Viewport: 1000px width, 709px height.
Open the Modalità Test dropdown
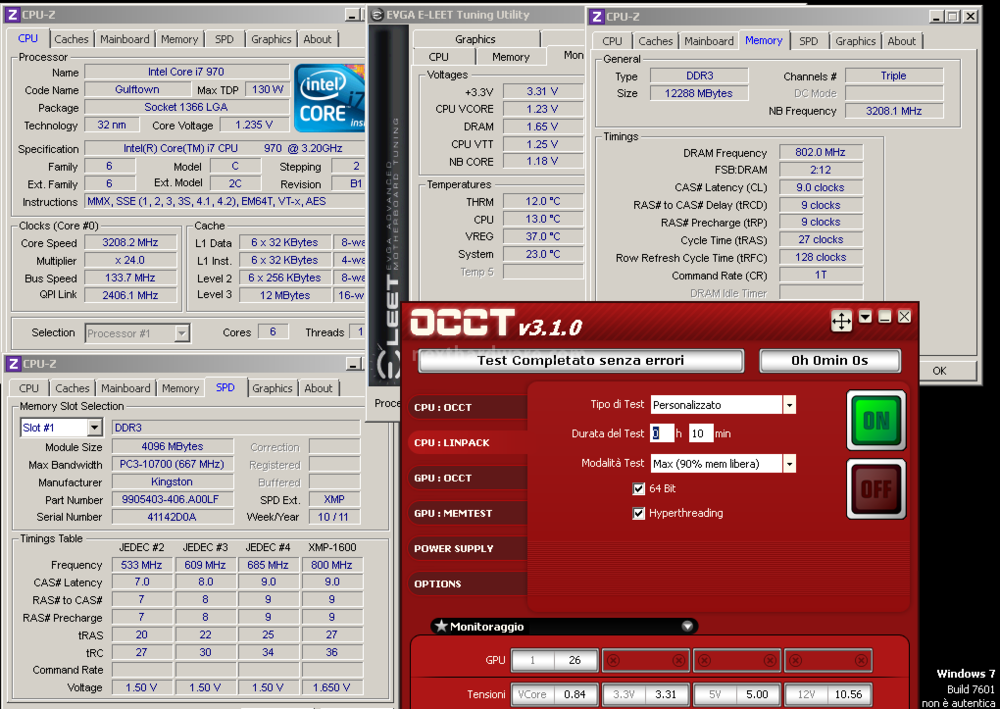(x=789, y=464)
